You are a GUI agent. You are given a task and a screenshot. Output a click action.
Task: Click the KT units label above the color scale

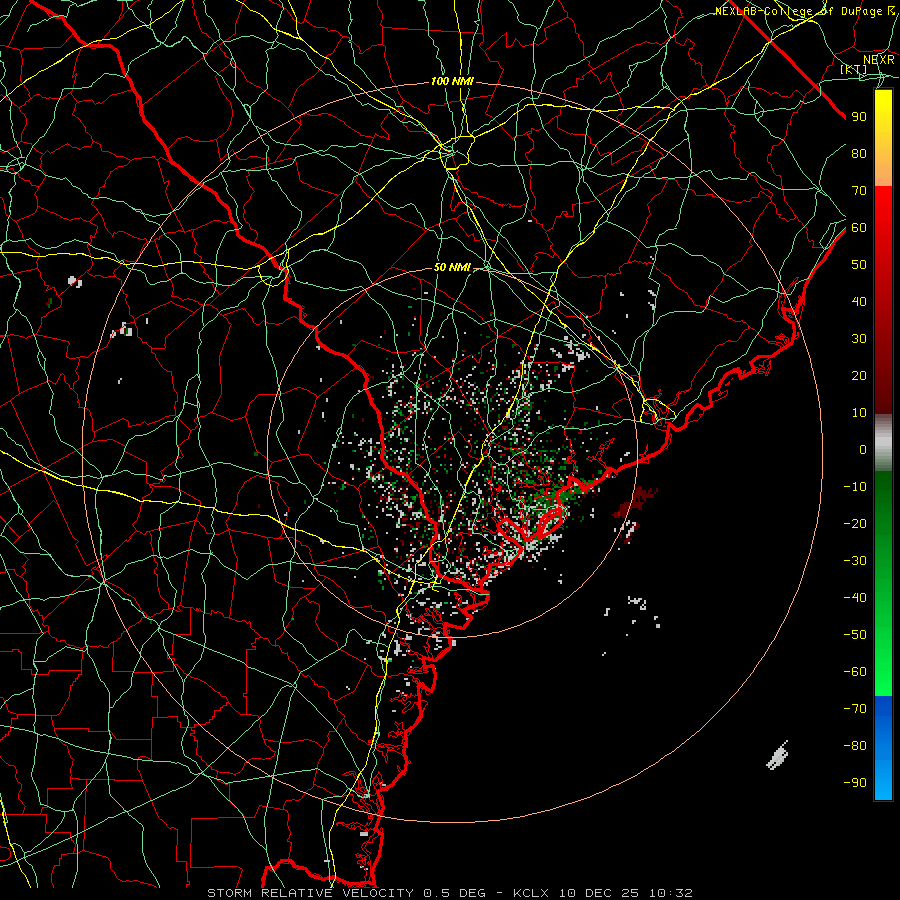pyautogui.click(x=854, y=69)
